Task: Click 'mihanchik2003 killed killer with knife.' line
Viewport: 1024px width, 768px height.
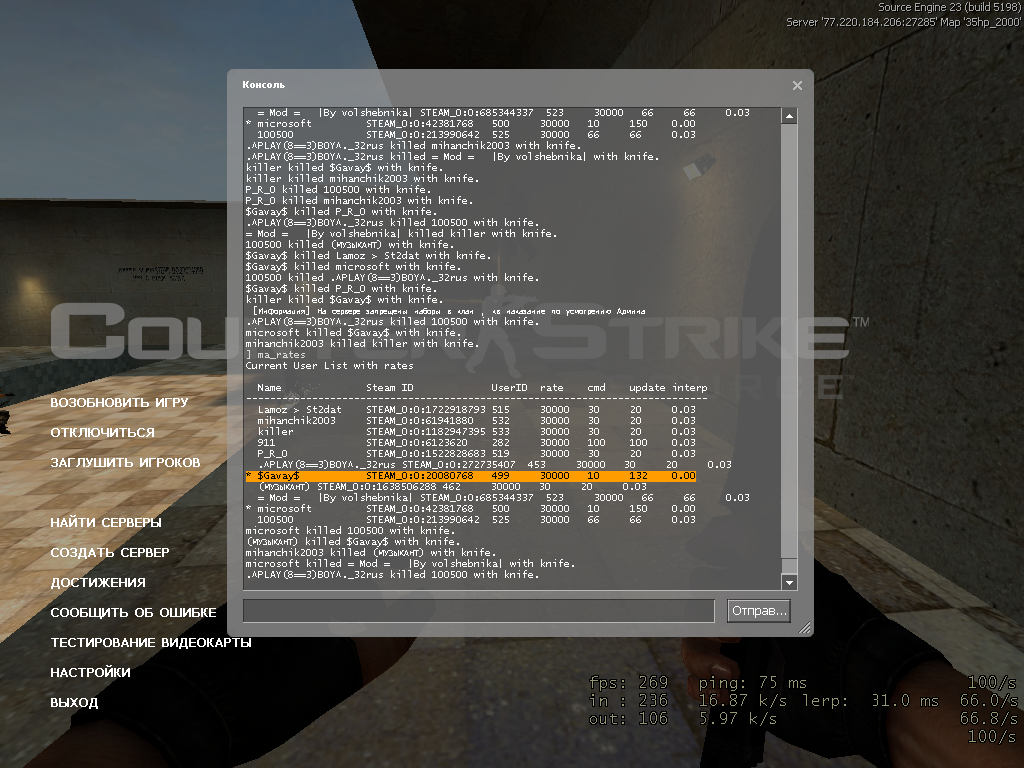Action: (x=362, y=344)
